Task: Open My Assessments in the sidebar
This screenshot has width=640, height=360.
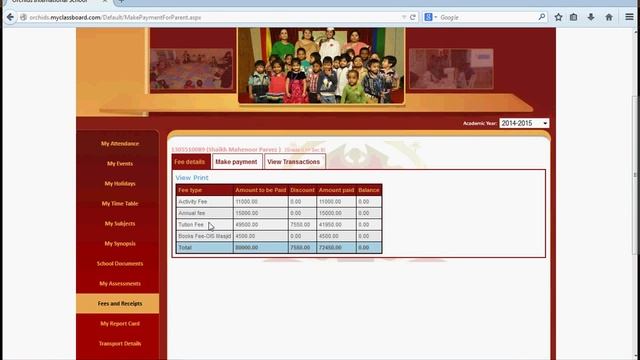Action: click(120, 284)
